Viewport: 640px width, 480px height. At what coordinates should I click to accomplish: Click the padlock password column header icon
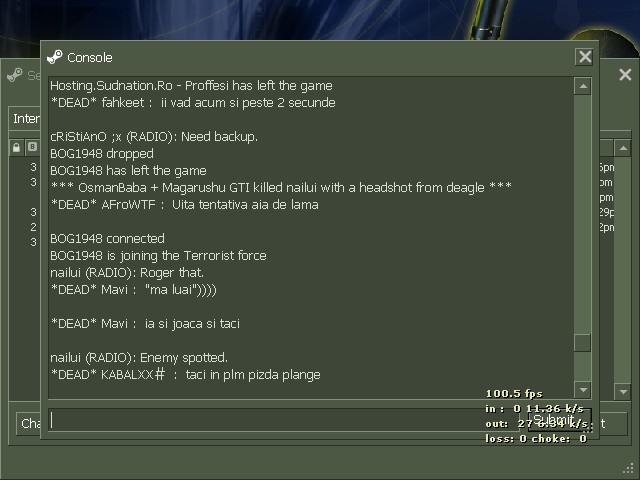point(16,147)
